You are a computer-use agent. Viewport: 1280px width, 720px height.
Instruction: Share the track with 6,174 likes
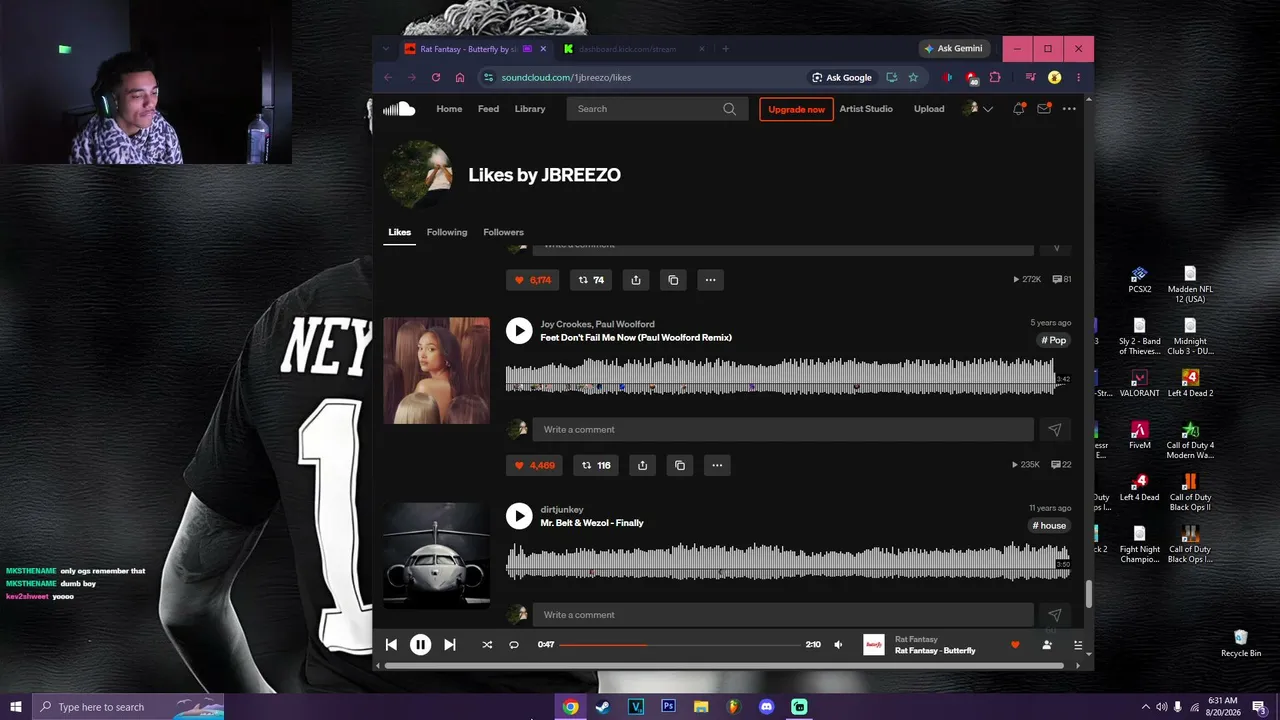pyautogui.click(x=636, y=280)
